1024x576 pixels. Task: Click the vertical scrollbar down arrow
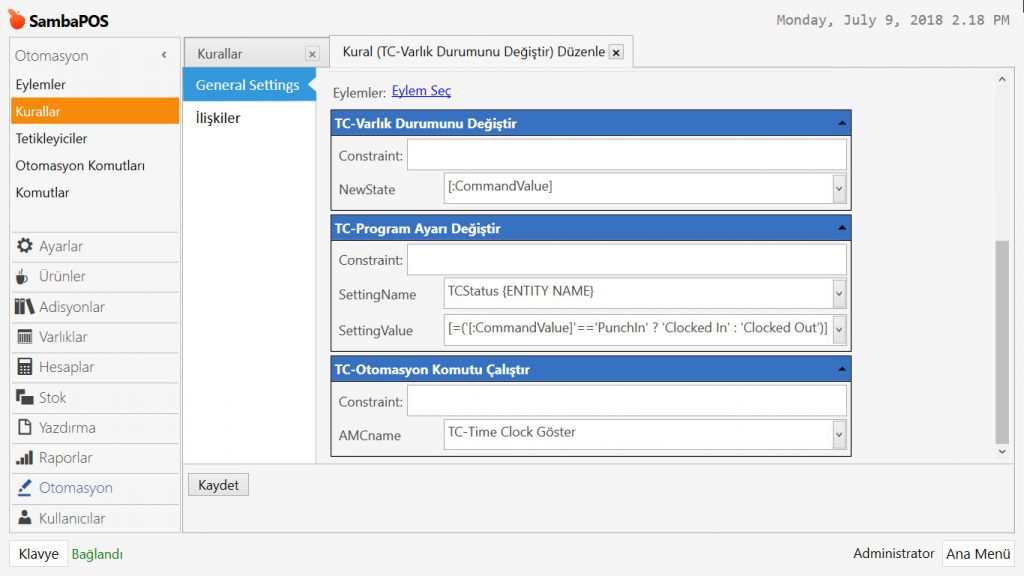[1003, 451]
